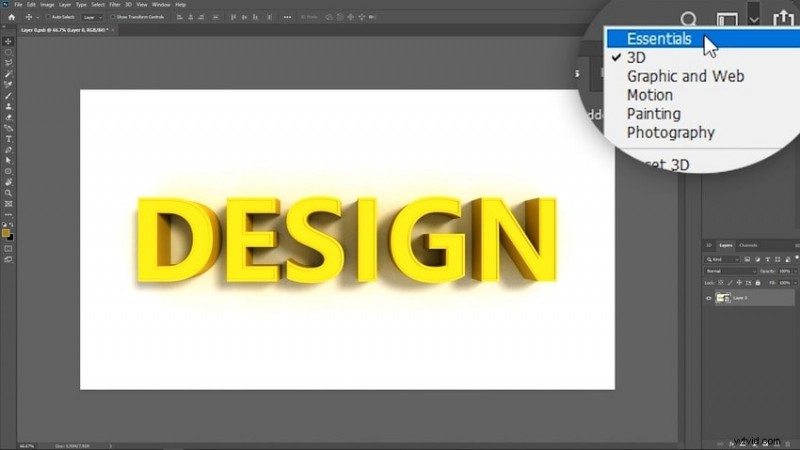Open the Filter menu

[x=115, y=5]
